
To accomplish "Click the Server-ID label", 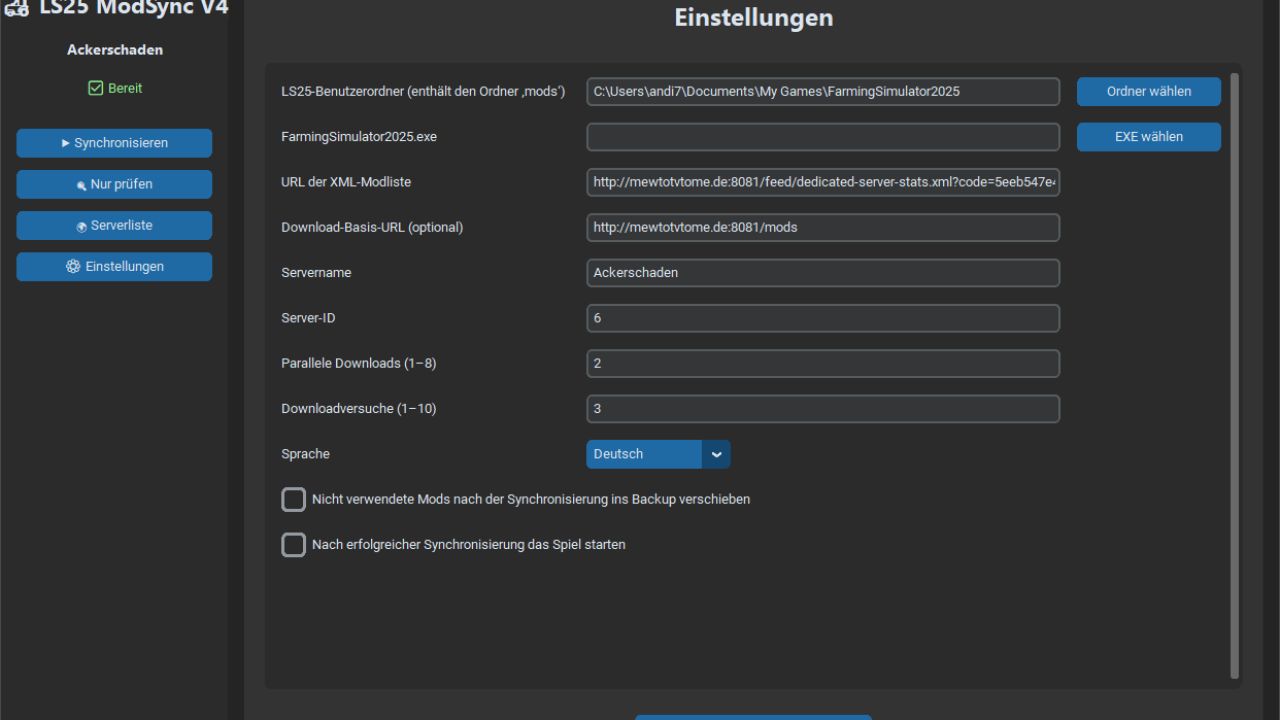I will 308,318.
